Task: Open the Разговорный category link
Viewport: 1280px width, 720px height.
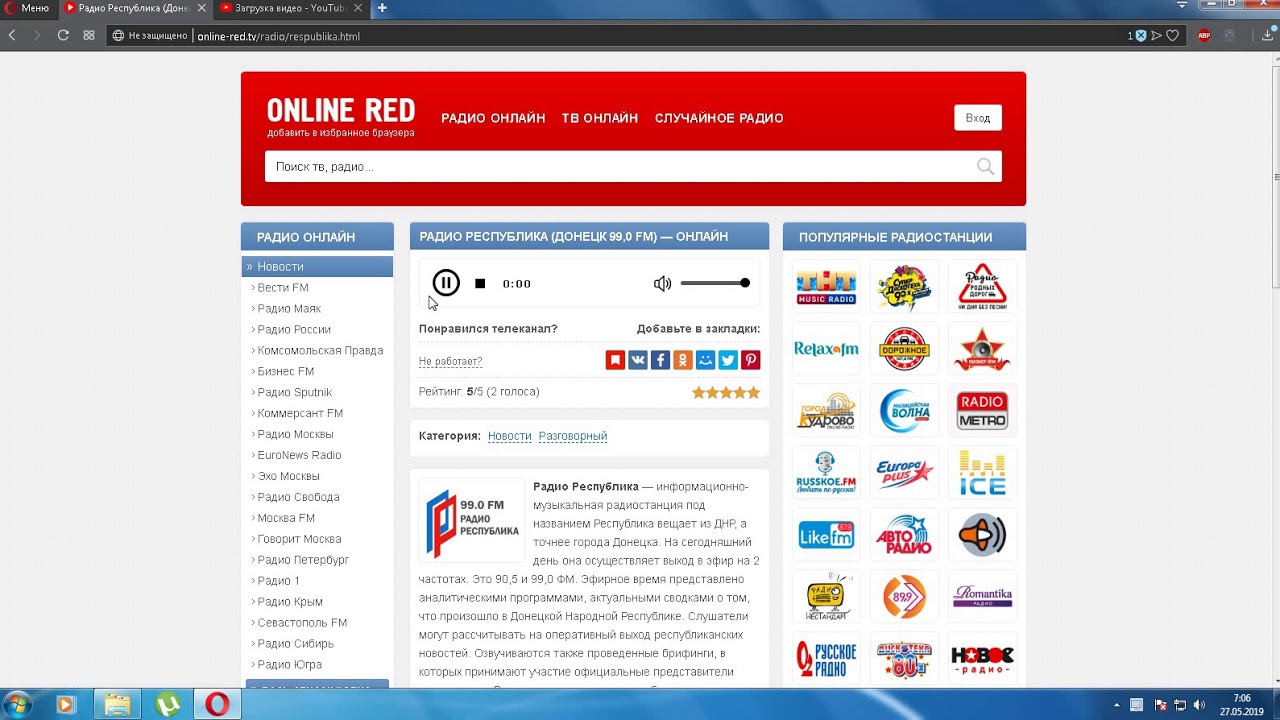Action: pos(573,436)
